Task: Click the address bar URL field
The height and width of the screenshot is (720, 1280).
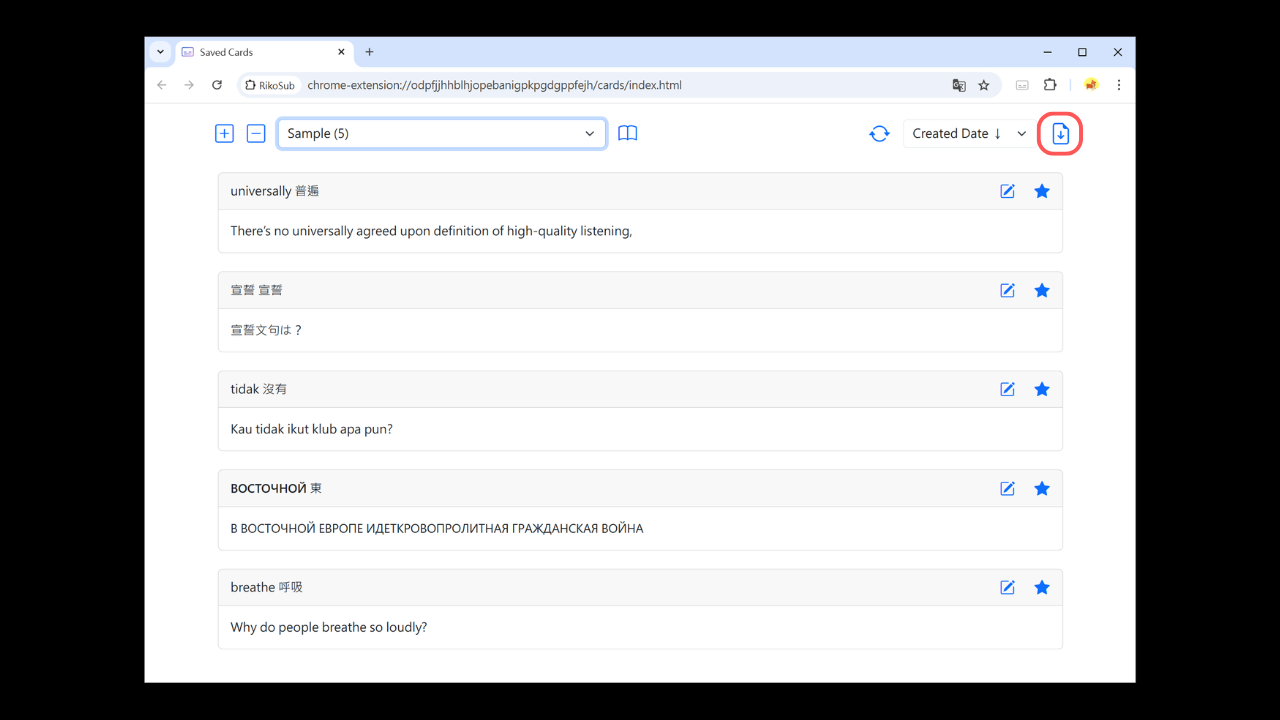Action: click(x=600, y=85)
